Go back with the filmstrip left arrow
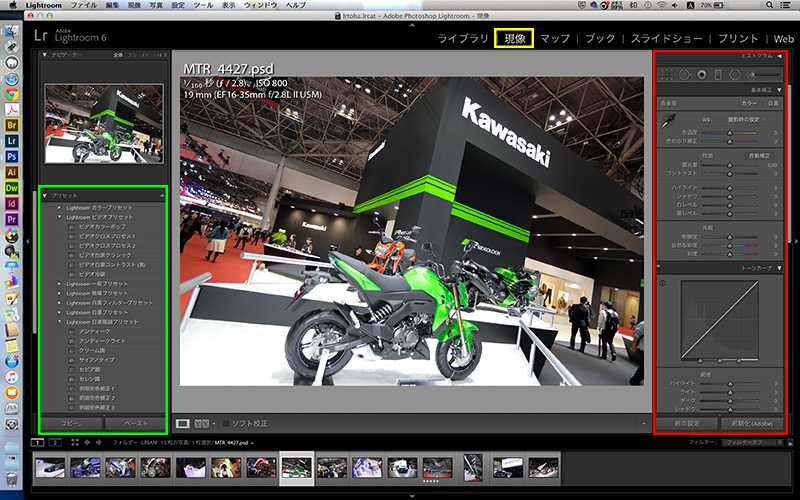 pos(87,442)
